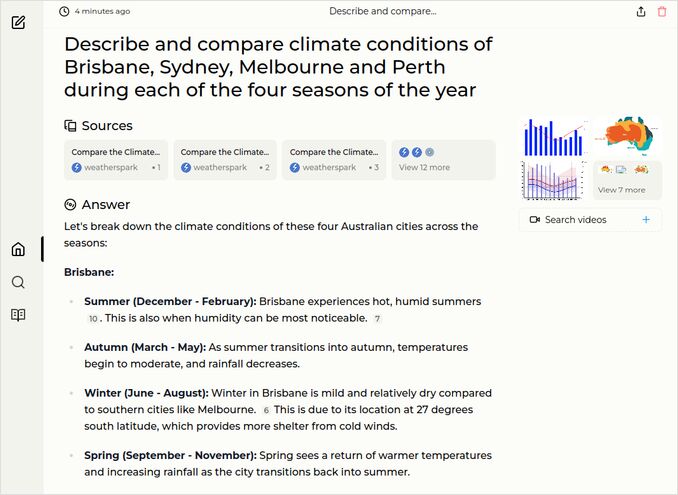Open the Library book icon

[18, 315]
